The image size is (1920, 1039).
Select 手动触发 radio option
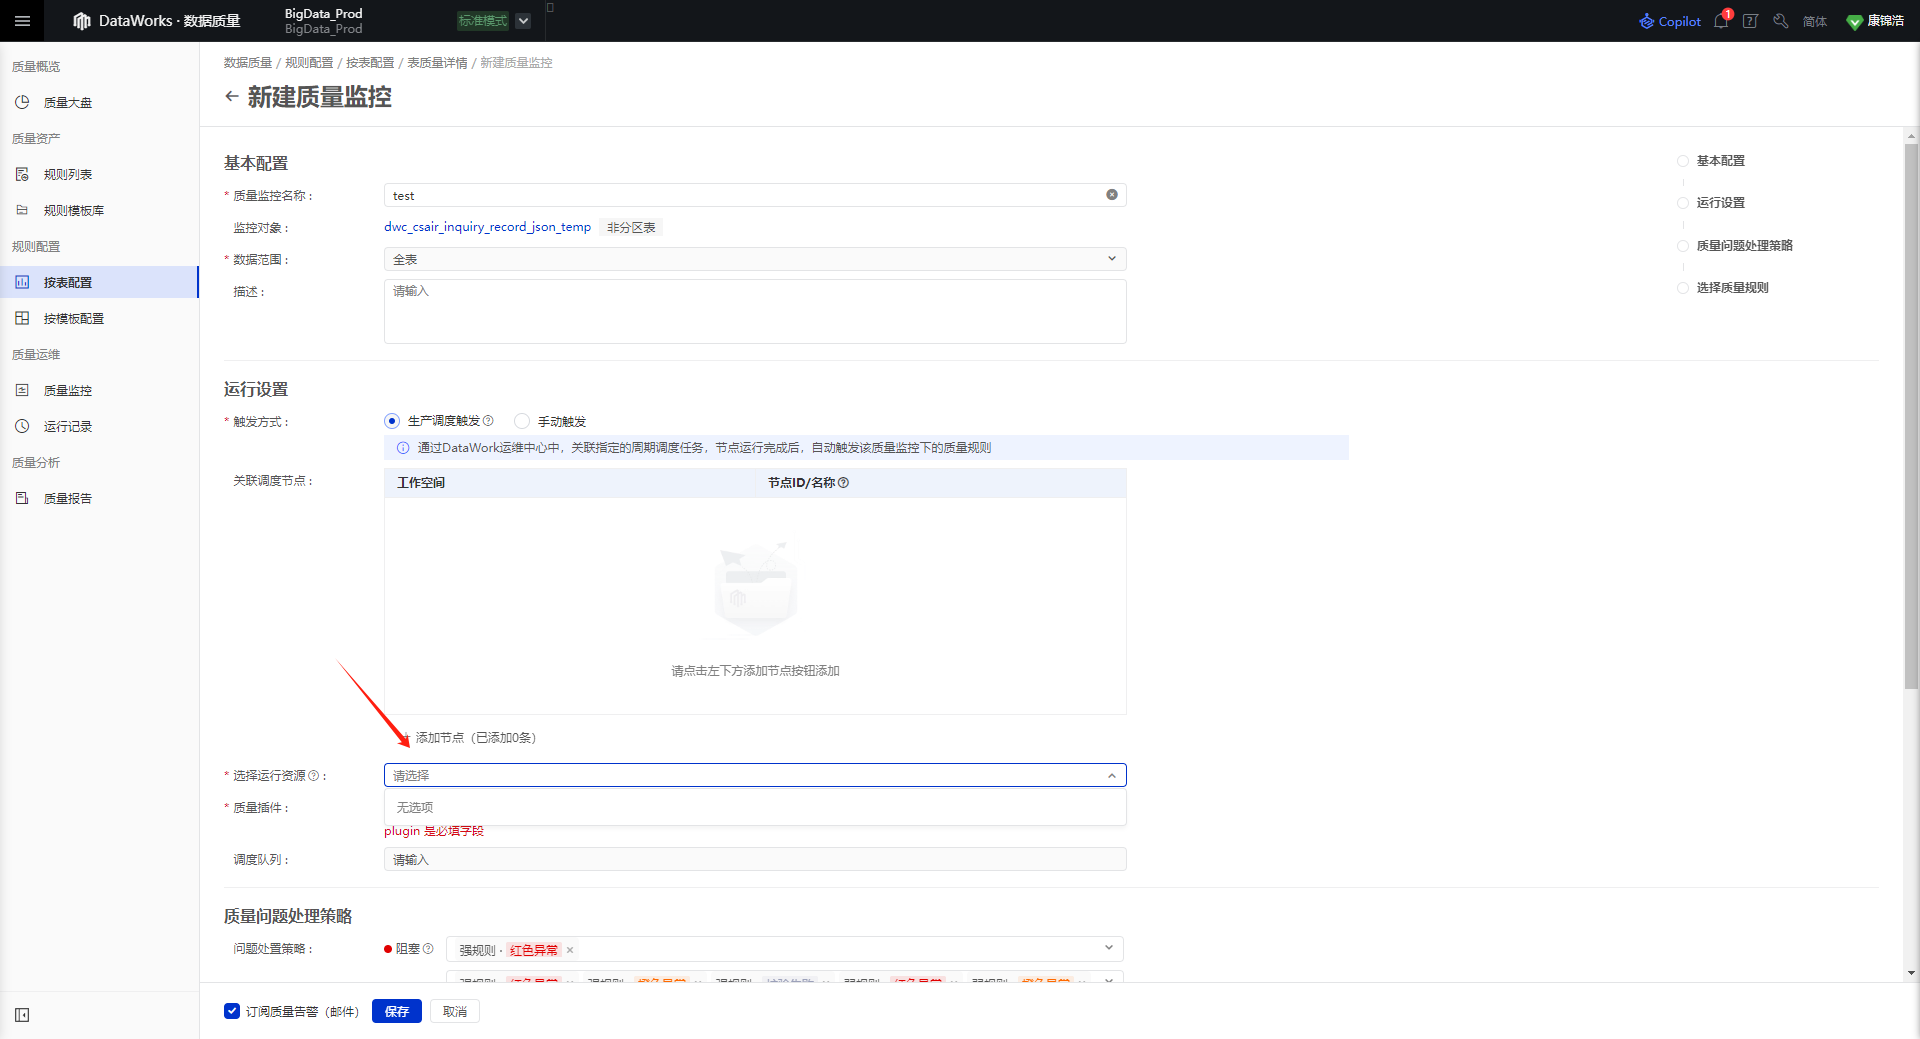point(522,421)
